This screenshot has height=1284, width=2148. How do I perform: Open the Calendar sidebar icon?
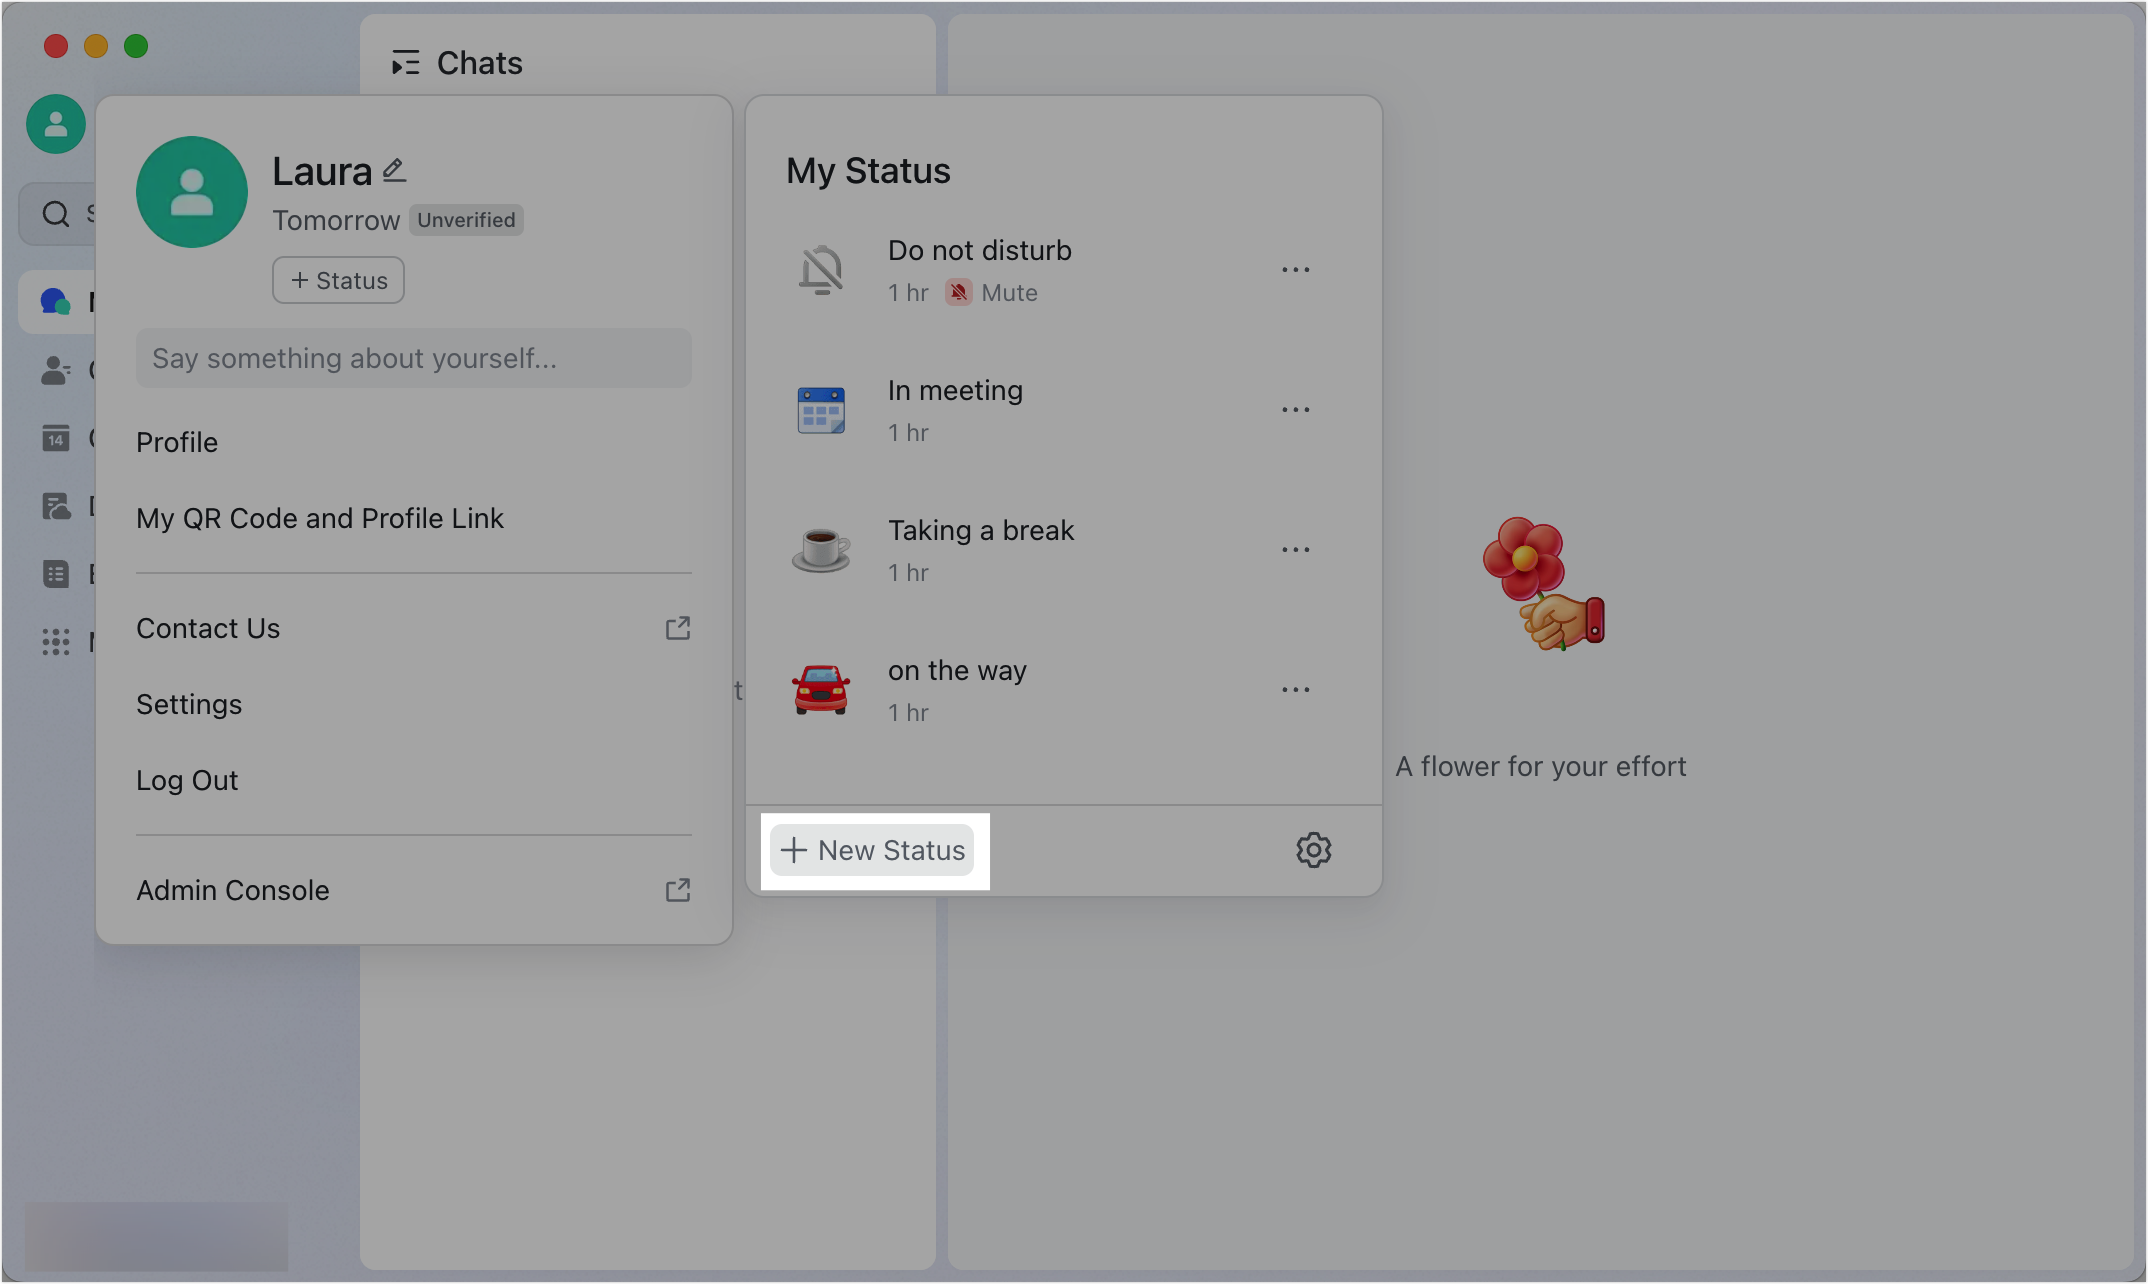[56, 438]
